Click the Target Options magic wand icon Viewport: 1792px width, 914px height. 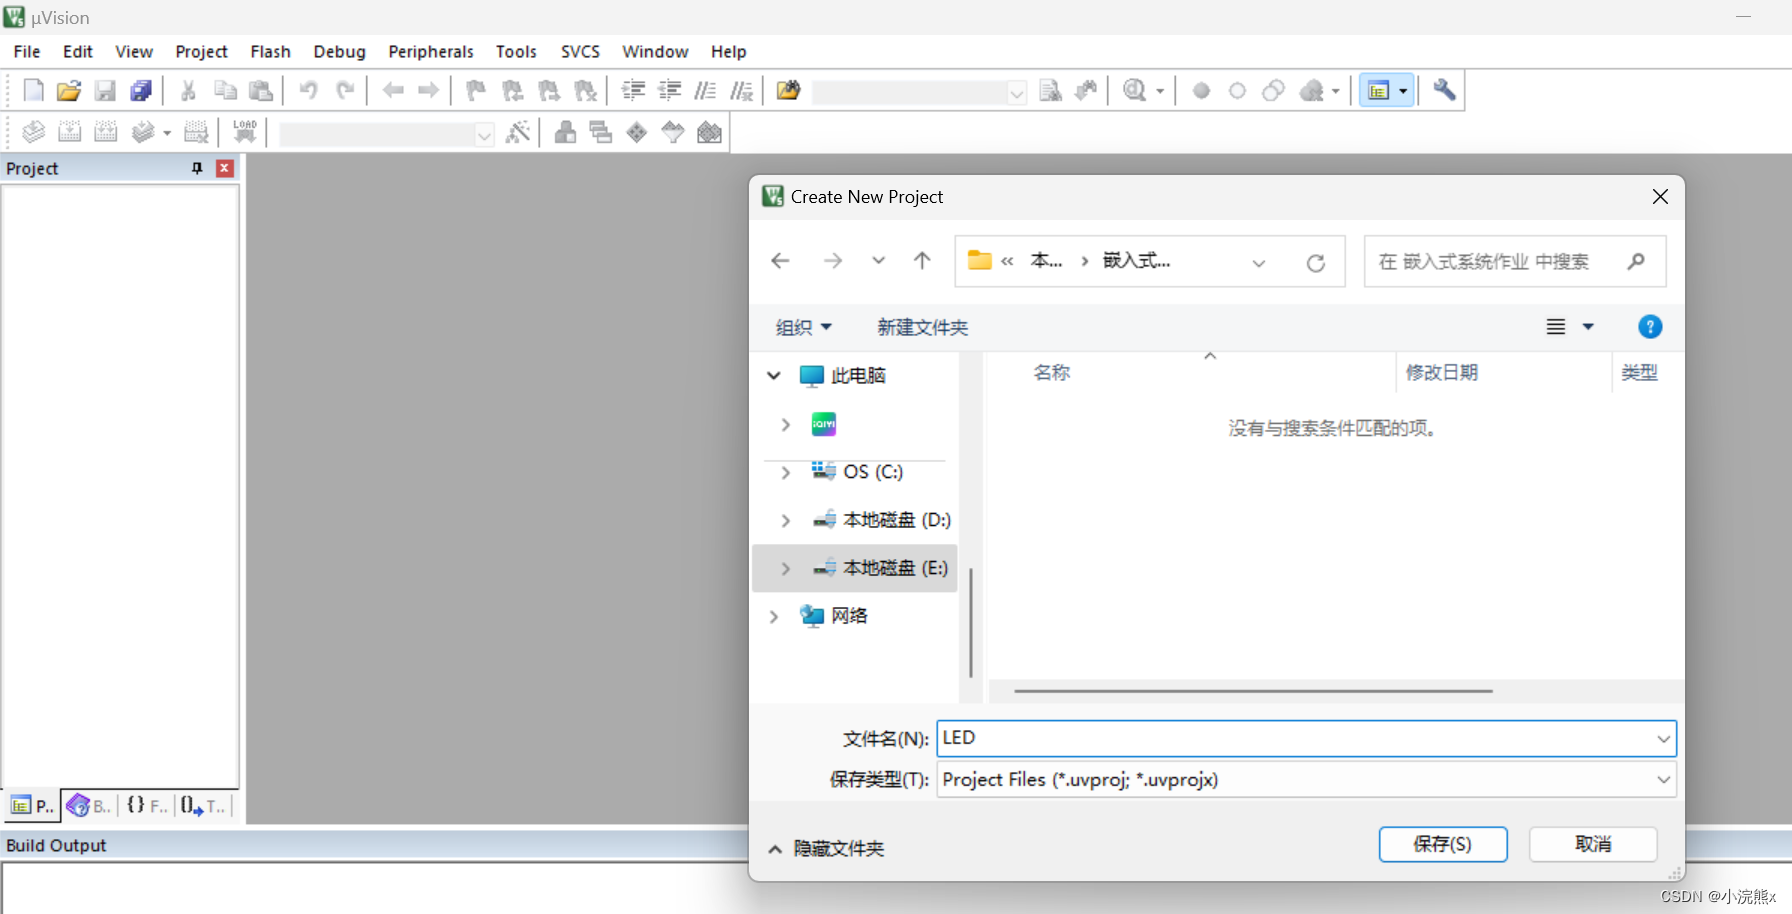[518, 132]
